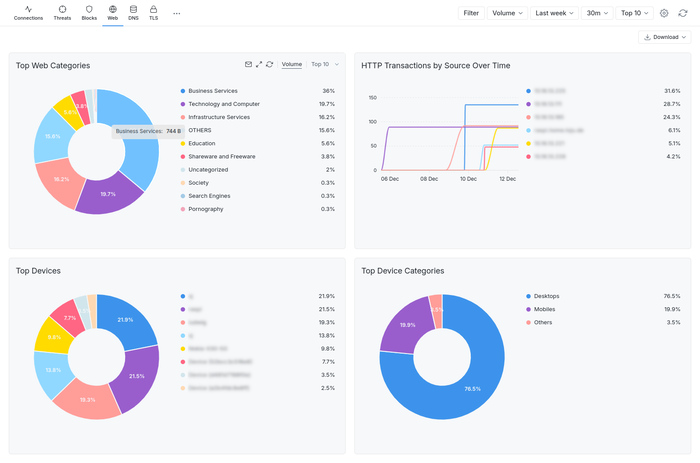
Task: Toggle Desktops legend in Top Device Categories
Action: pyautogui.click(x=548, y=296)
